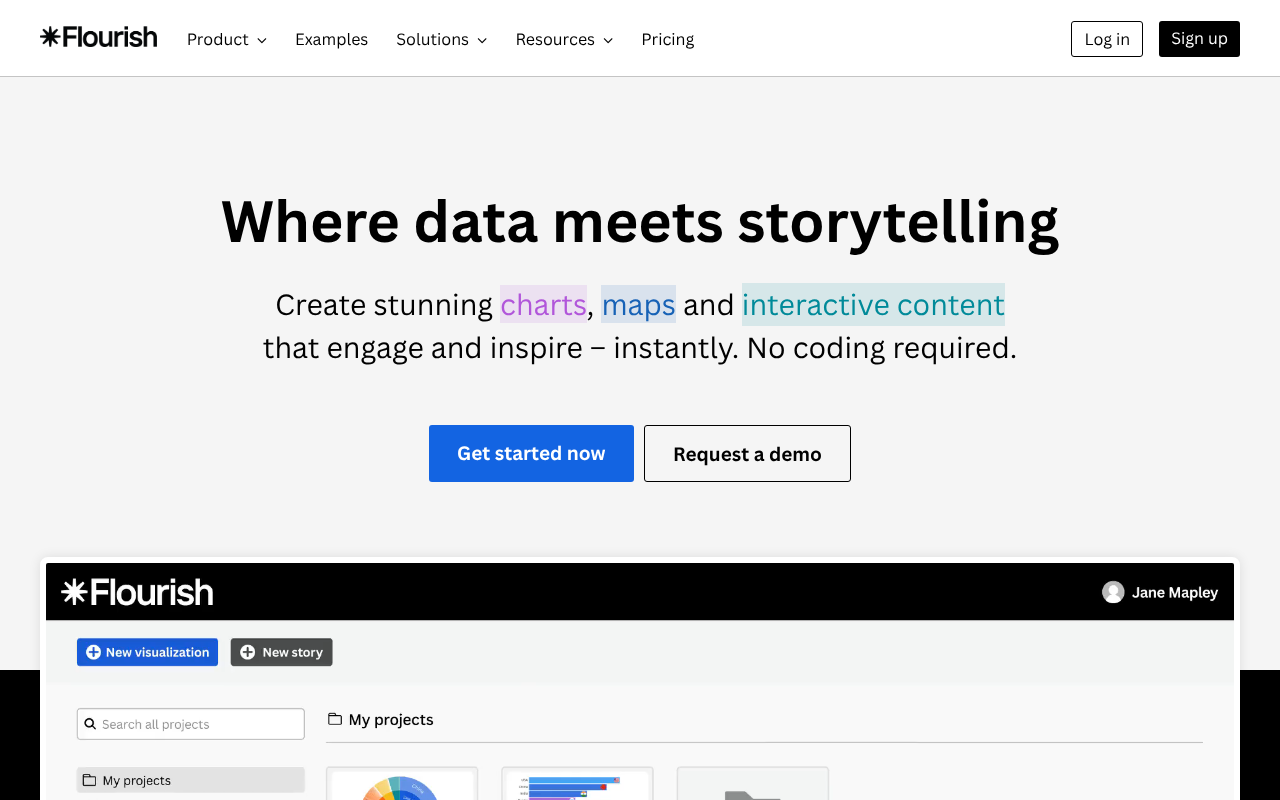Screen dimensions: 1280x800
Task: Go to the Examples page
Action: (331, 39)
